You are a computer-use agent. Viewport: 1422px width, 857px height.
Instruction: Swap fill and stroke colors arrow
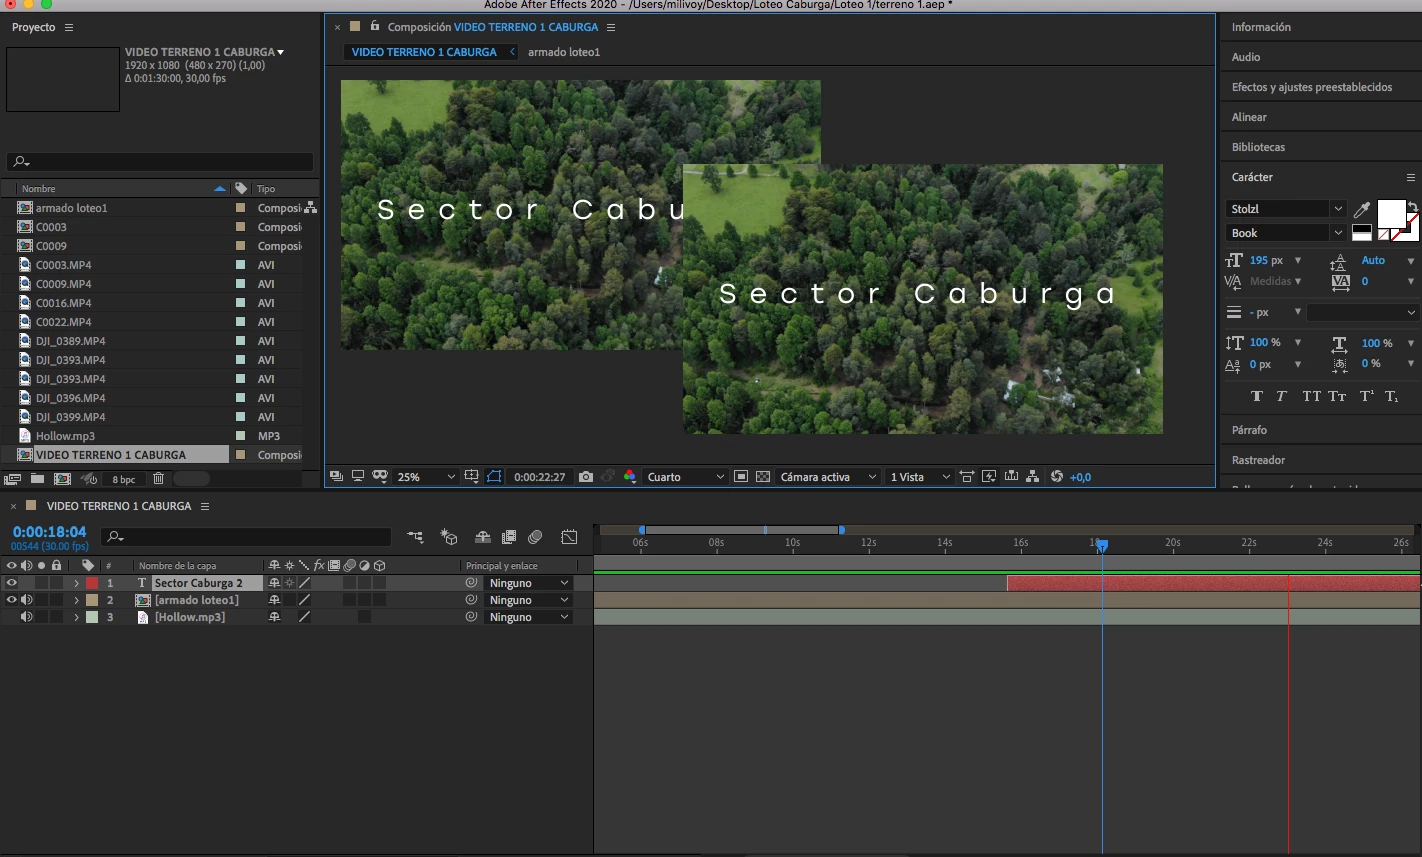1412,207
